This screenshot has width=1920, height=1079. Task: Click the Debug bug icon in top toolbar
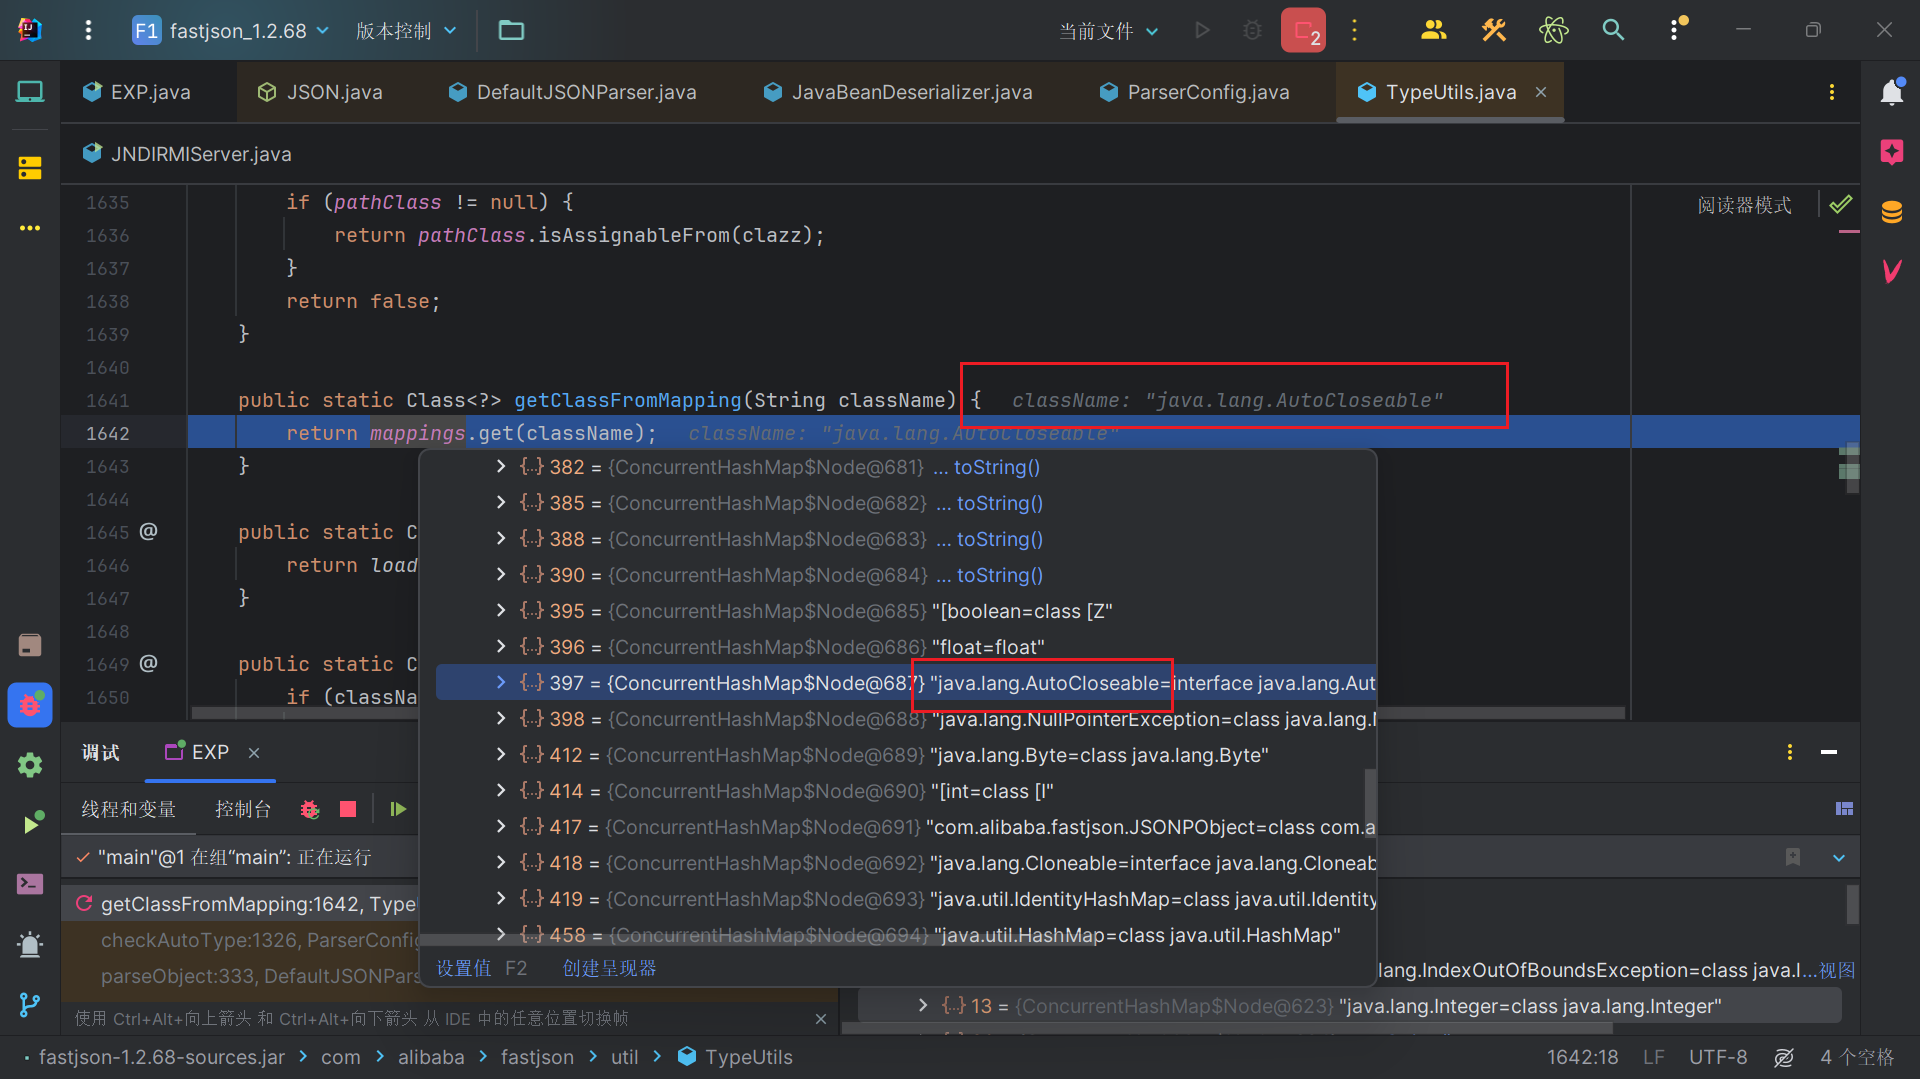[x=1252, y=30]
